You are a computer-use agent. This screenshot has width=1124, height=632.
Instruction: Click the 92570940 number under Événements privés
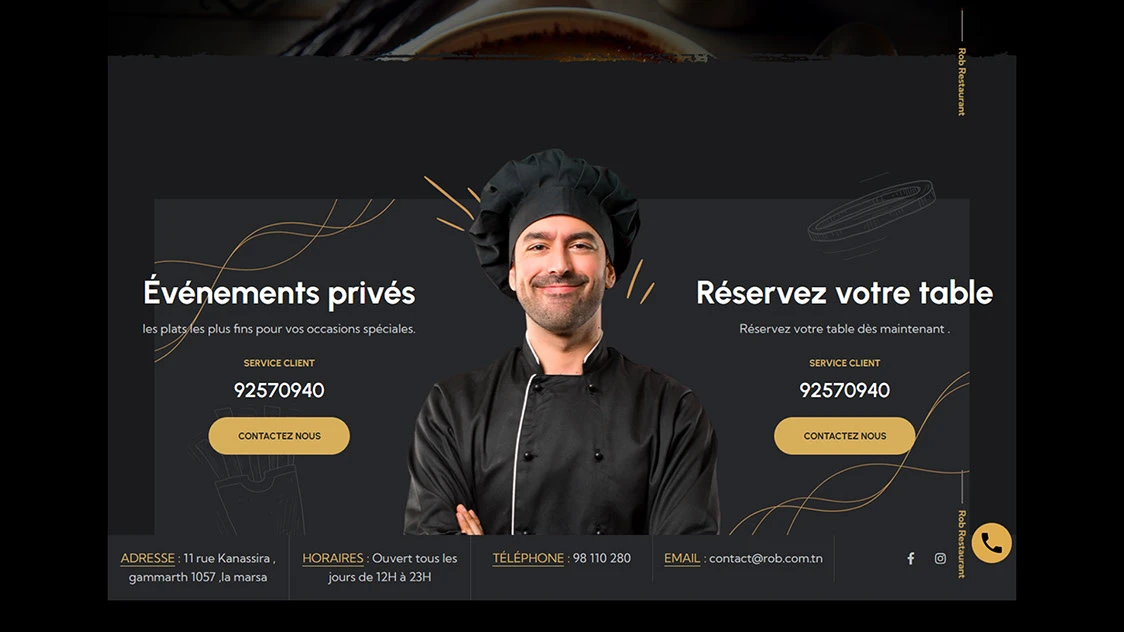[x=279, y=390]
